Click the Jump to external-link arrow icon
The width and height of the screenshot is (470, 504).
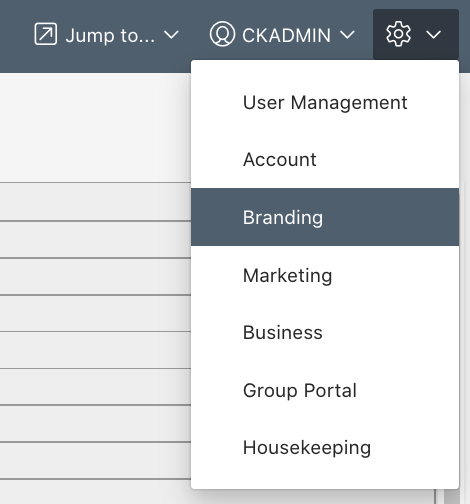pos(46,34)
